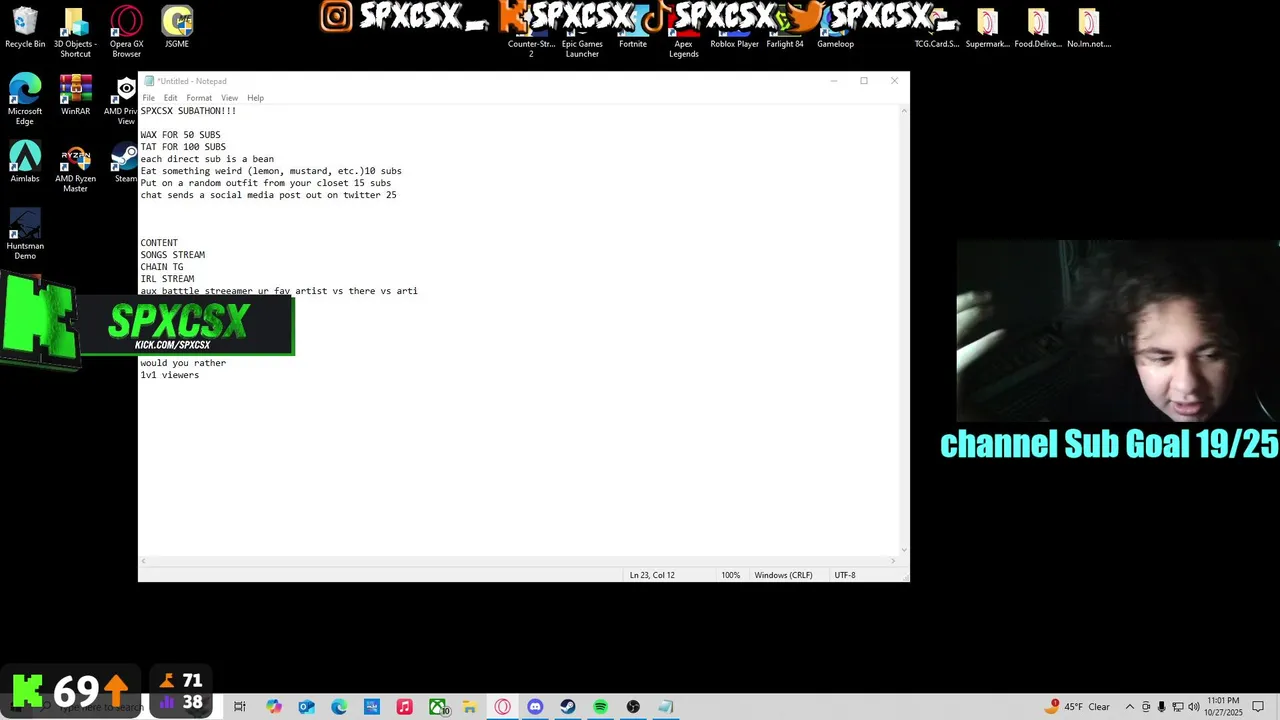The width and height of the screenshot is (1280, 720).
Task: Open Notepad's View menu
Action: (x=229, y=98)
